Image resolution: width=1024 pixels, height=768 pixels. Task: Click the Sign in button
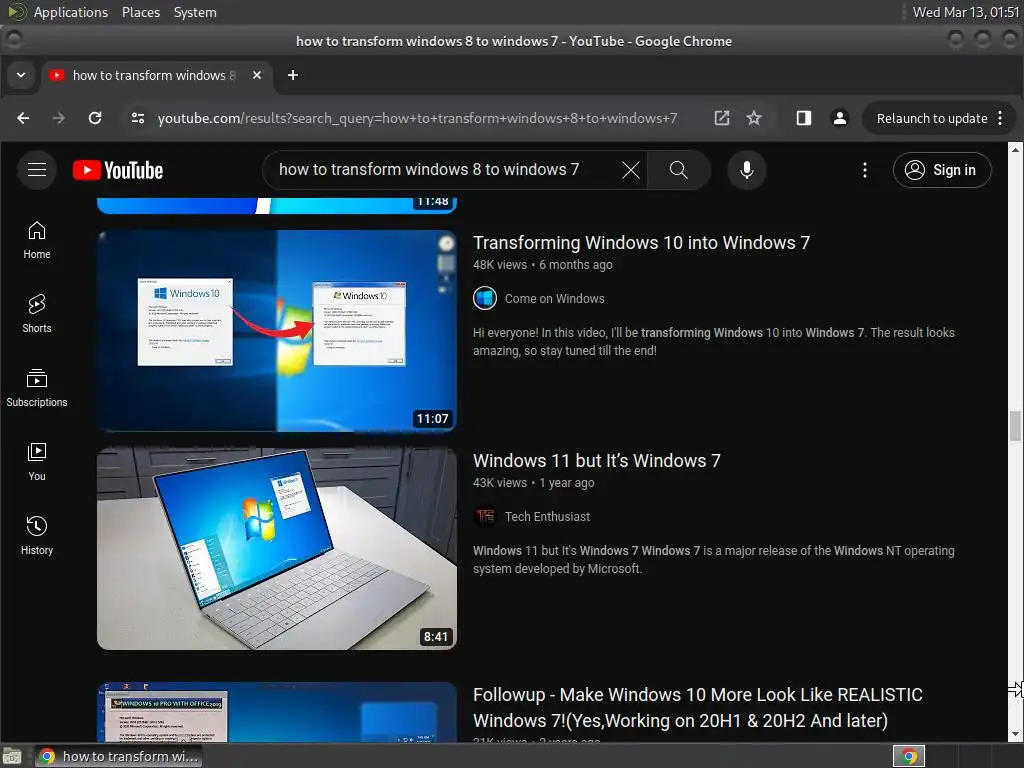point(942,170)
